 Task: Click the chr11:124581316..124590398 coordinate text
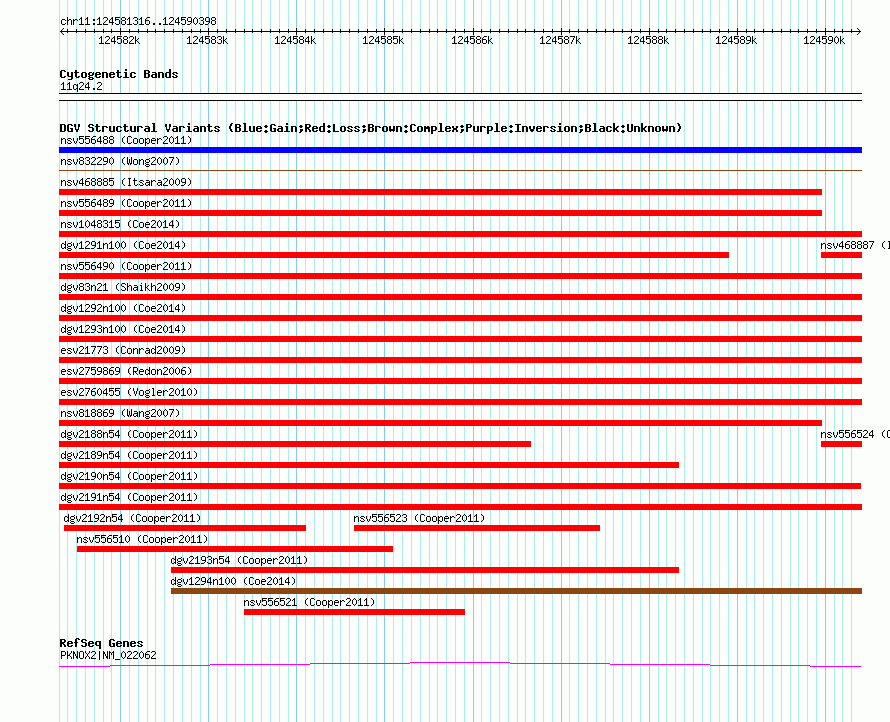(138, 22)
